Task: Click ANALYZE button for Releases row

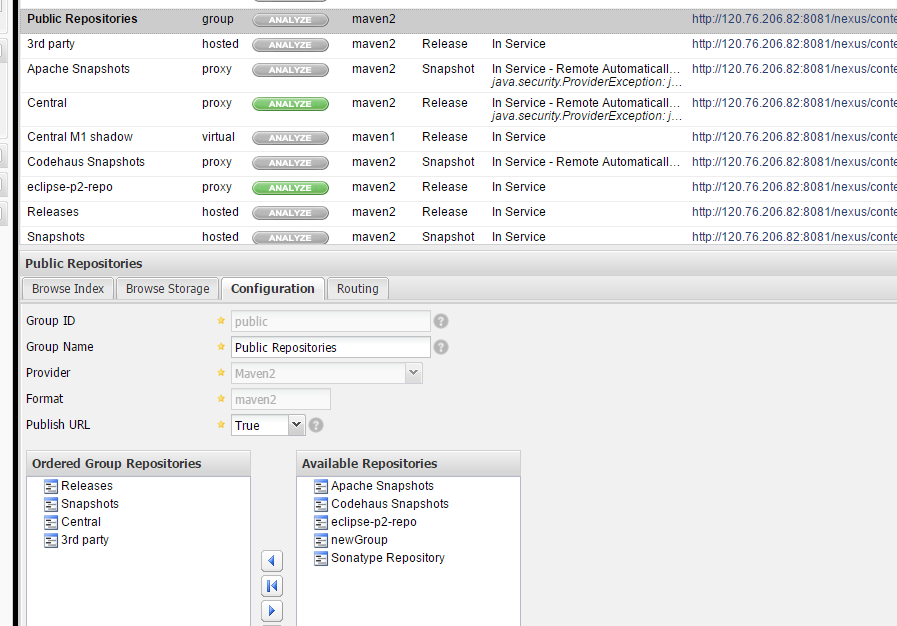Action: coord(291,213)
